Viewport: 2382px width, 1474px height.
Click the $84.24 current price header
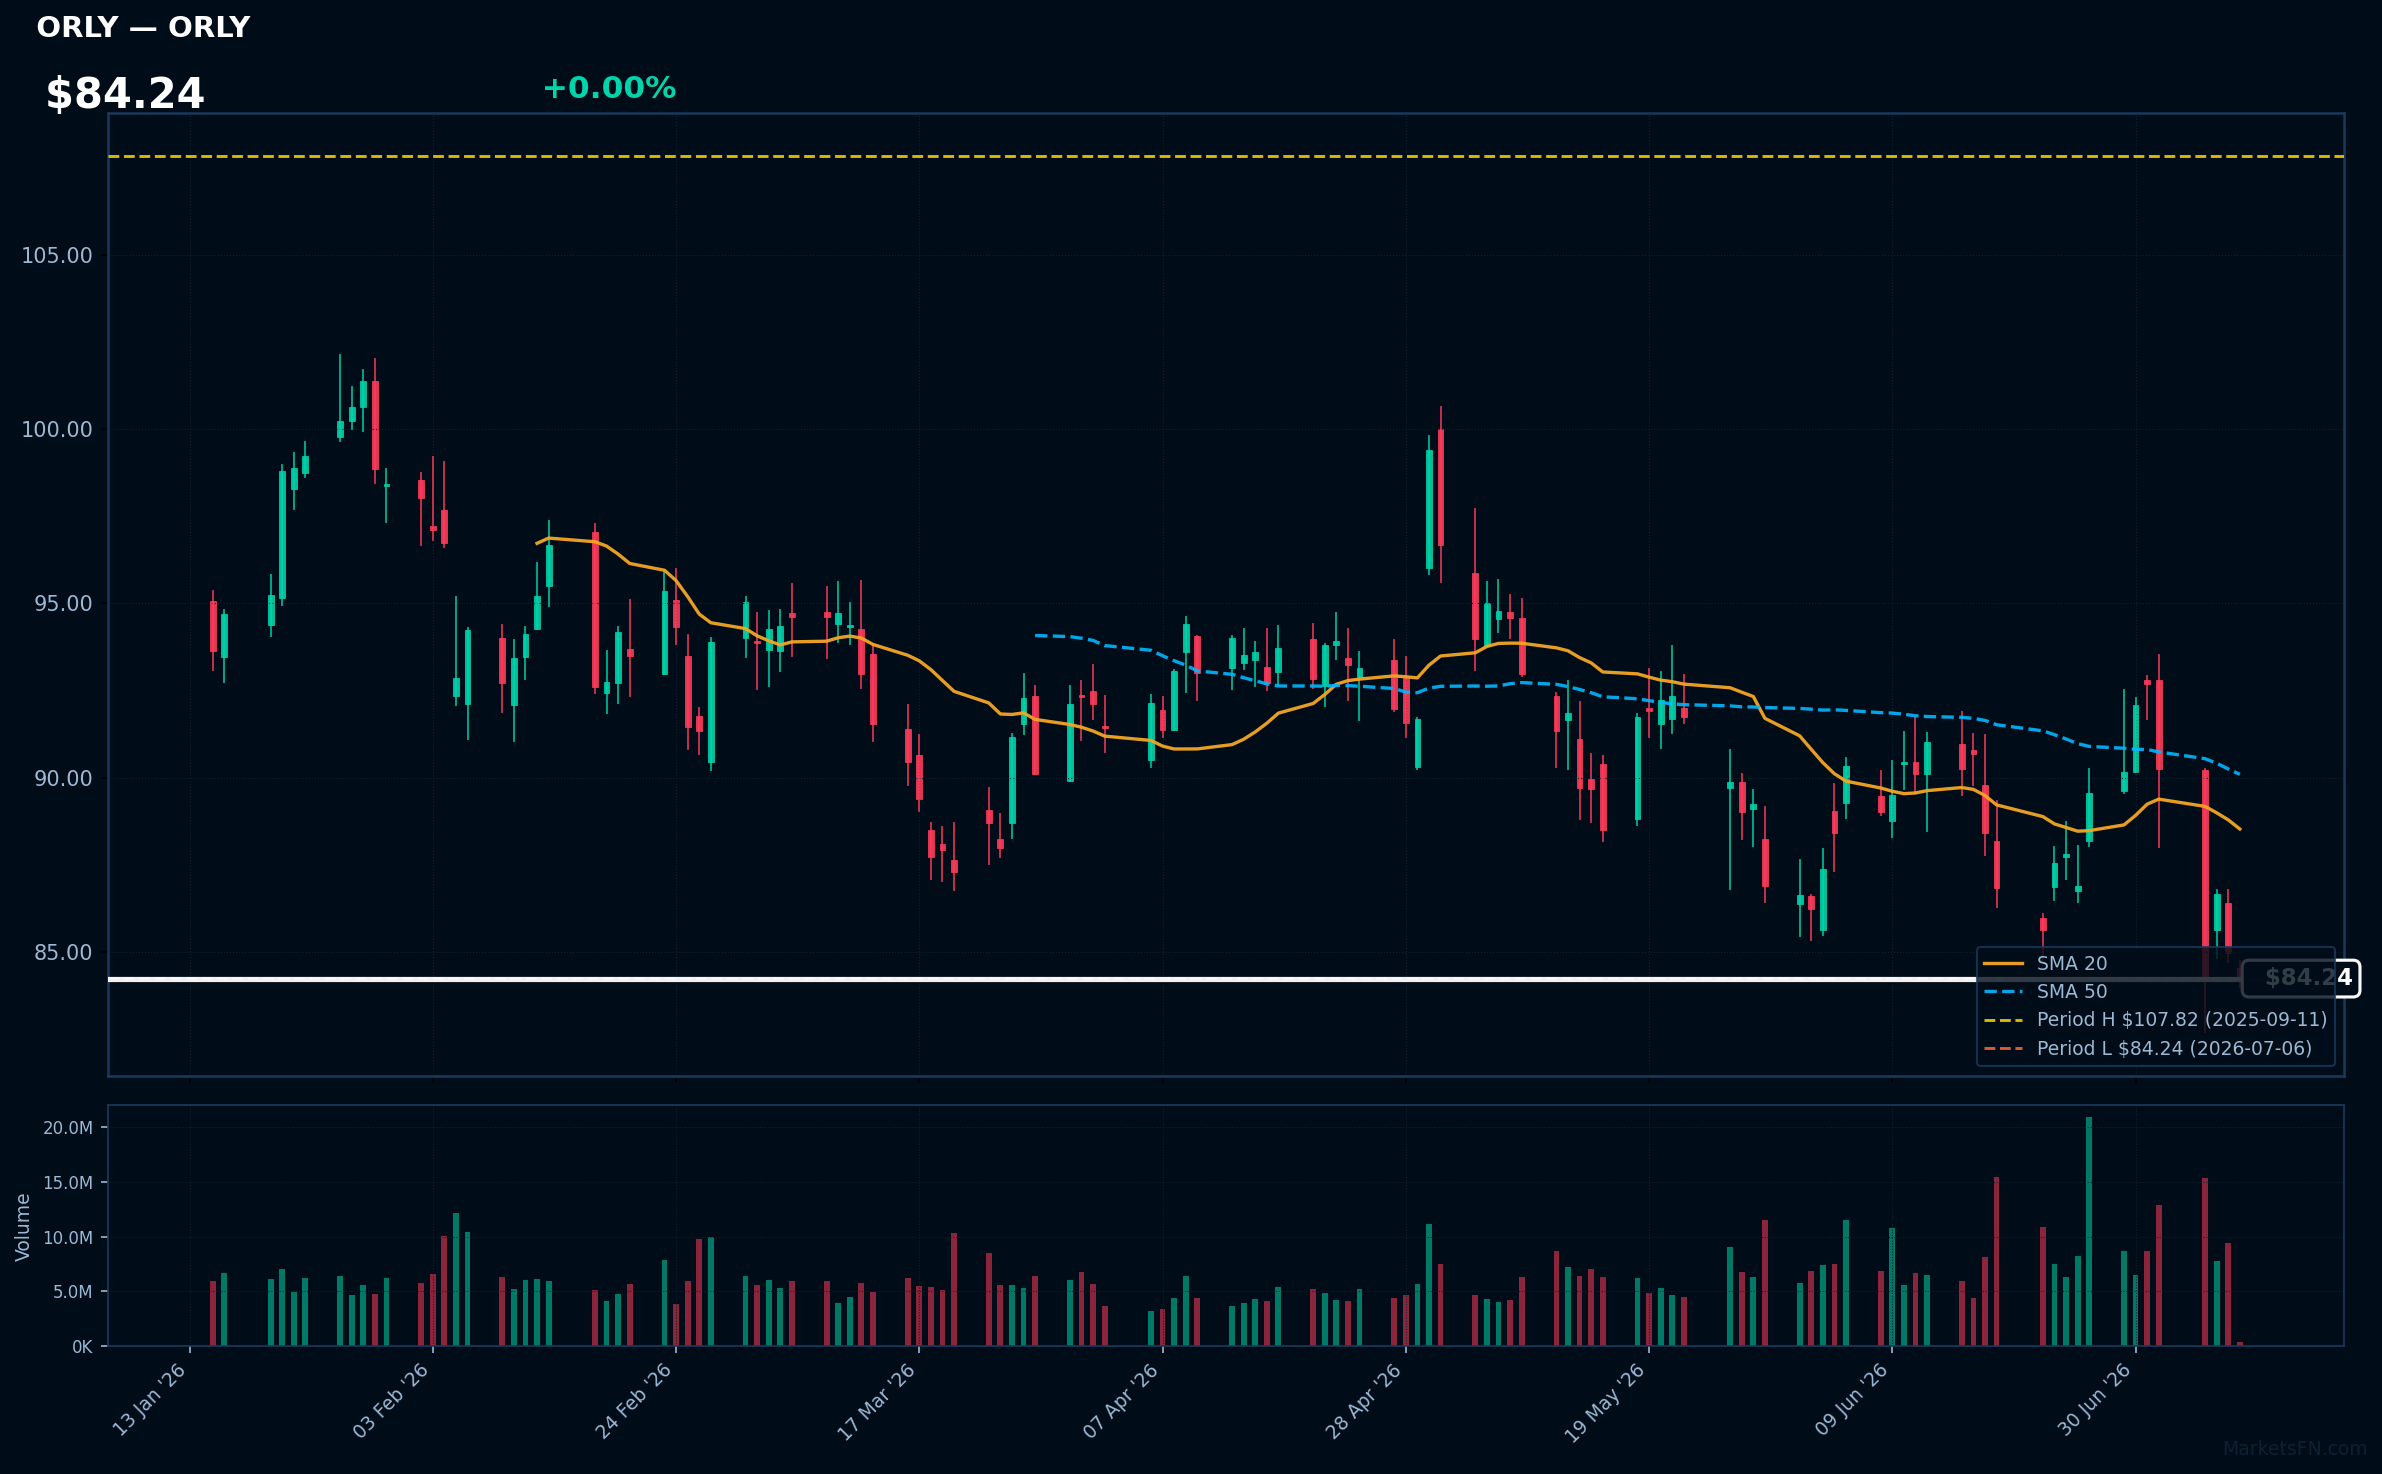125,94
